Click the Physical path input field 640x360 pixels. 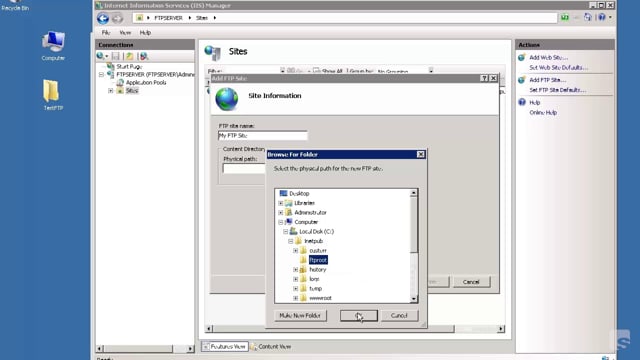[x=244, y=168]
